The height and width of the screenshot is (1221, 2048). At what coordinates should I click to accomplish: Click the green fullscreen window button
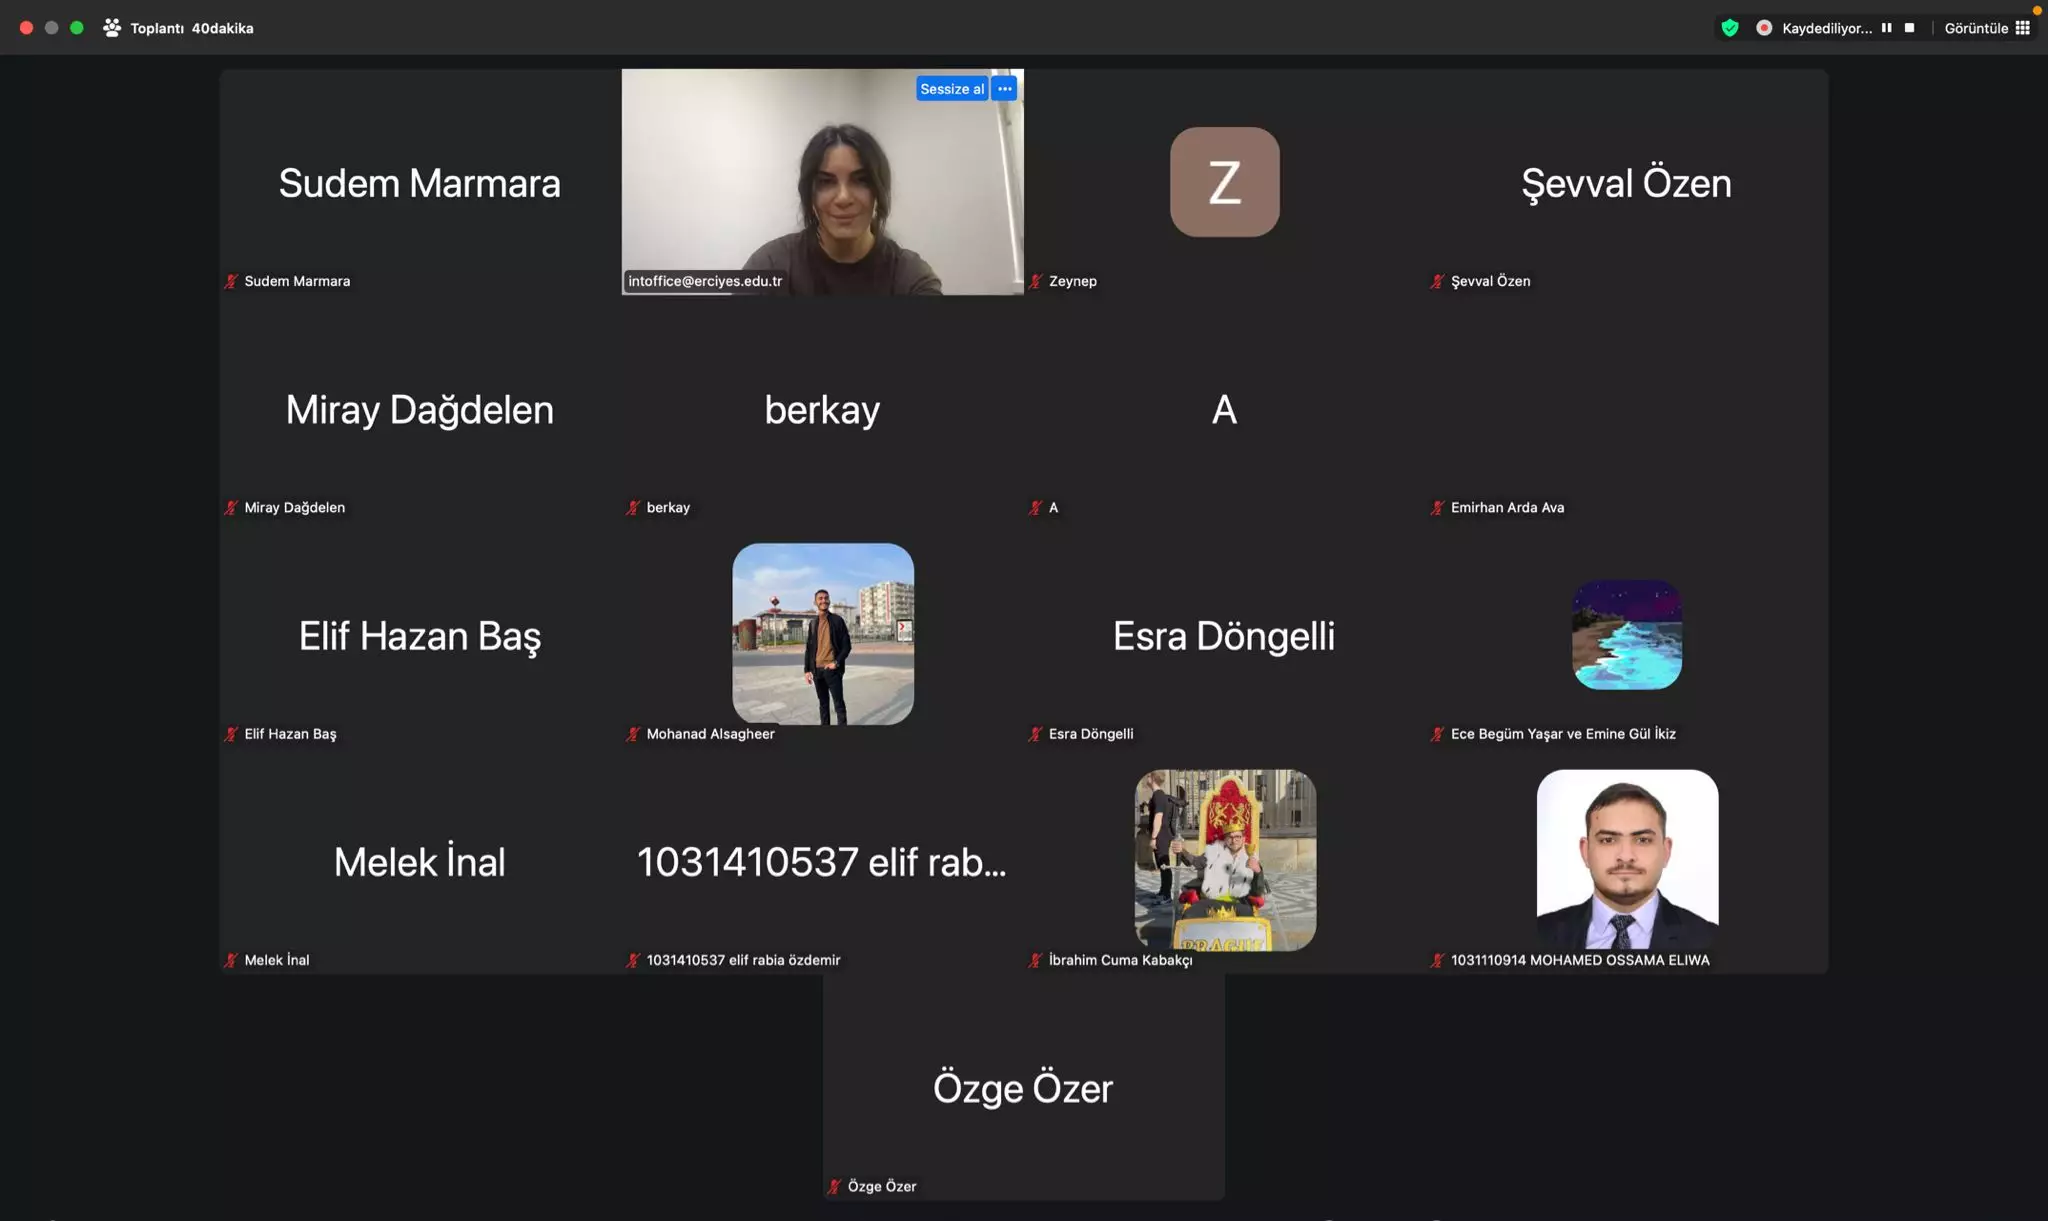(77, 28)
